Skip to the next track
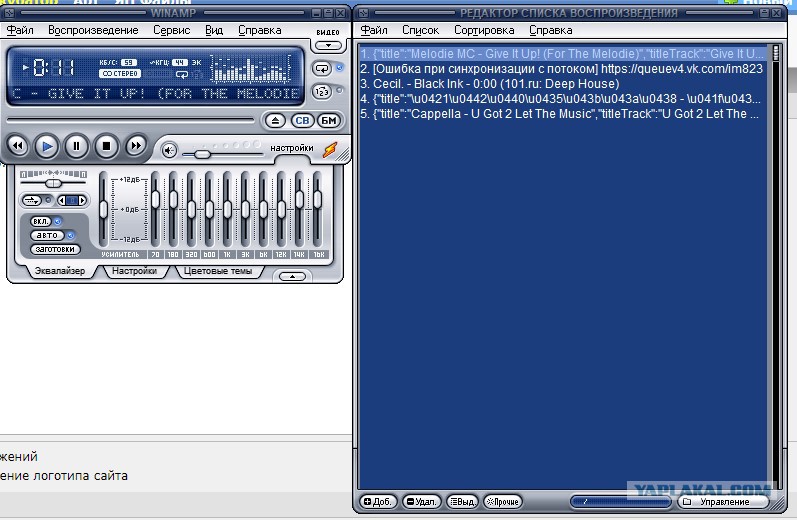 tap(136, 146)
